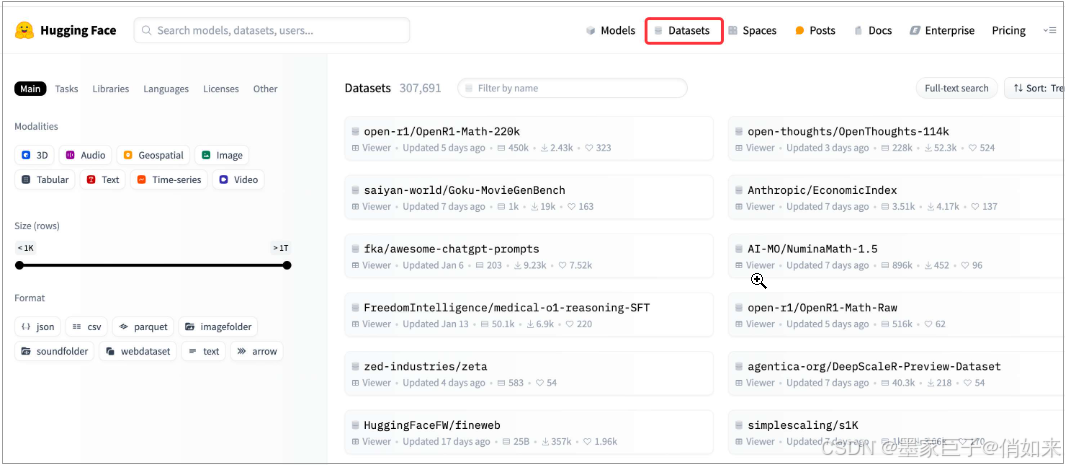
Task: Switch to the Tasks filter tab
Action: coord(67,89)
